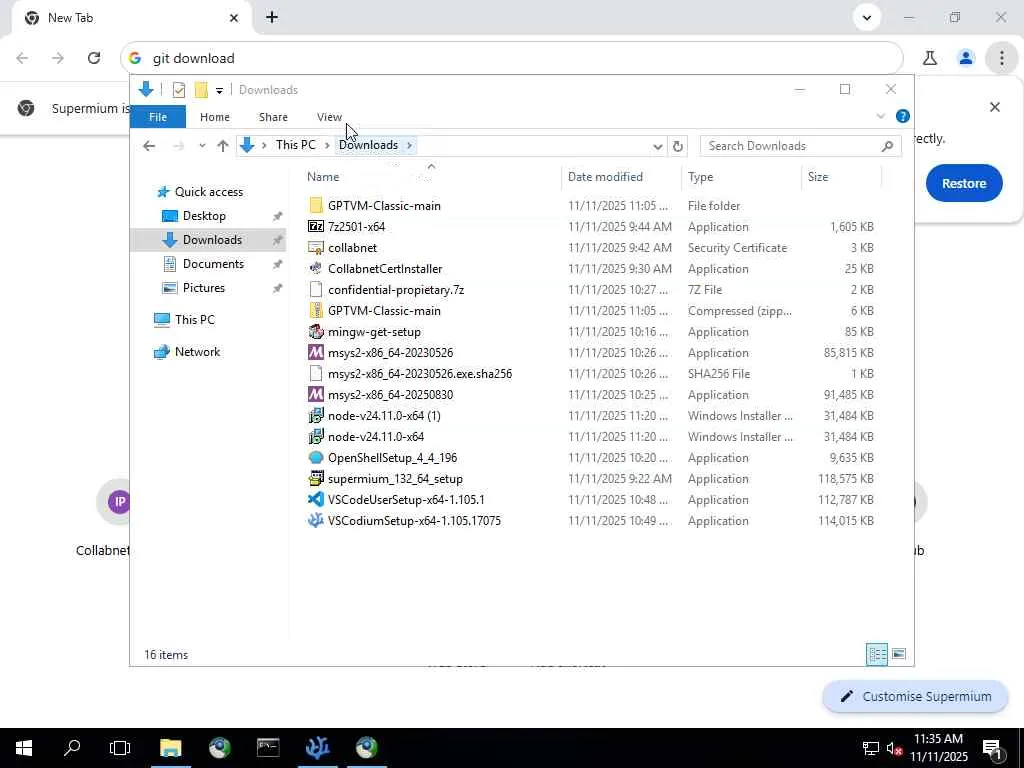1024x768 pixels.
Task: Select the GPTVM-Classic-main file folder icon
Action: tap(315, 206)
